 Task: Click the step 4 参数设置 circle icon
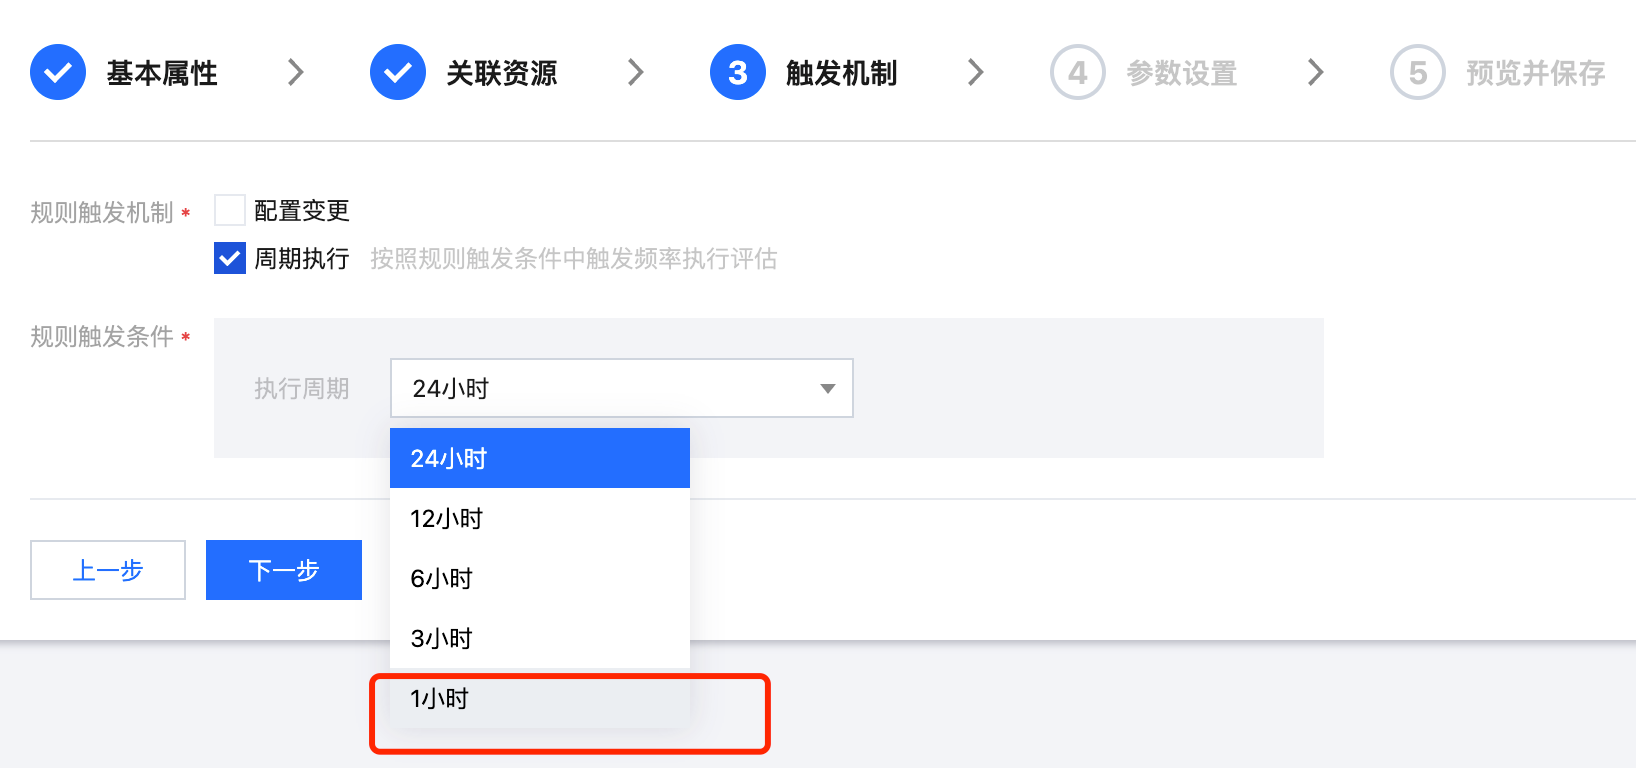pyautogui.click(x=1077, y=72)
